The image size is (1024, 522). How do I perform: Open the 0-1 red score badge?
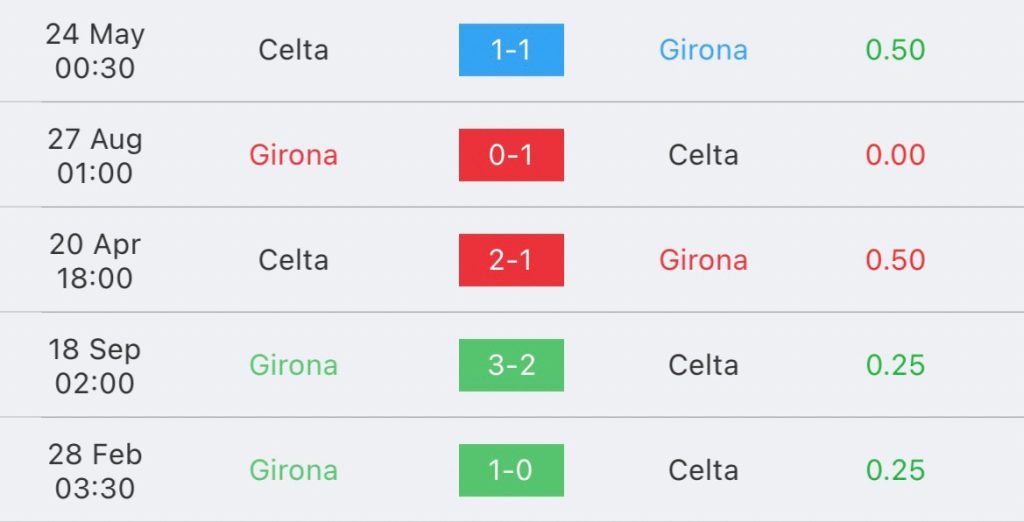click(x=511, y=155)
